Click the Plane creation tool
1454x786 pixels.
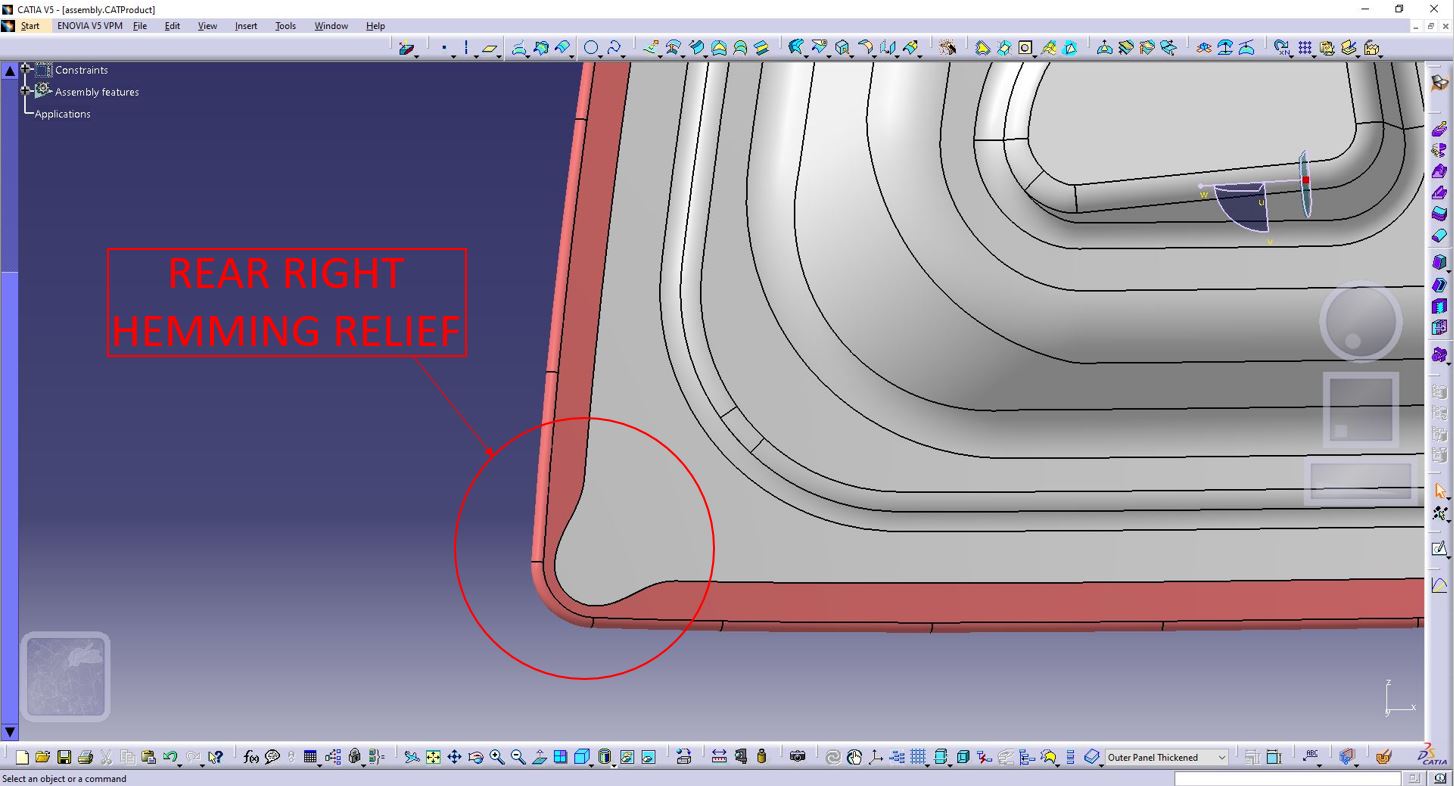[x=489, y=48]
